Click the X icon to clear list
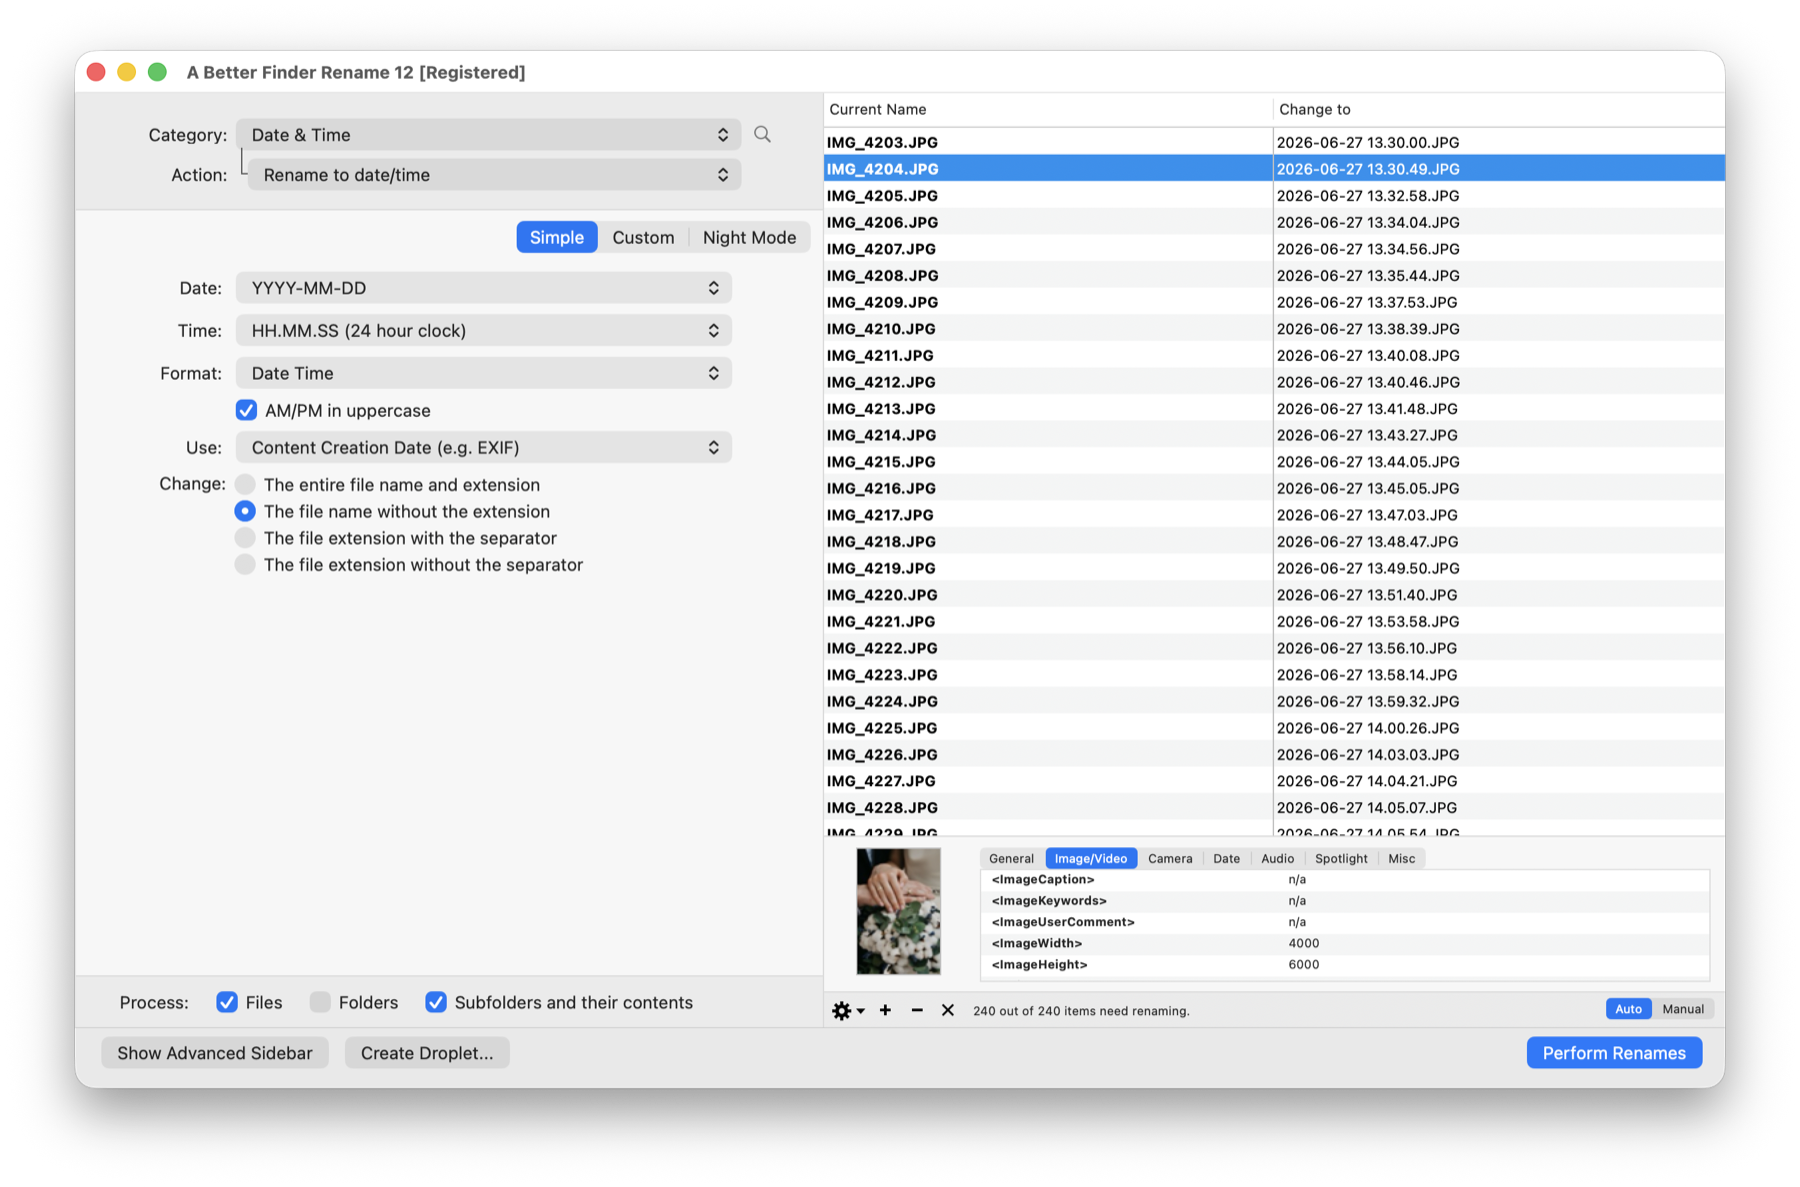This screenshot has height=1187, width=1800. coord(948,1010)
